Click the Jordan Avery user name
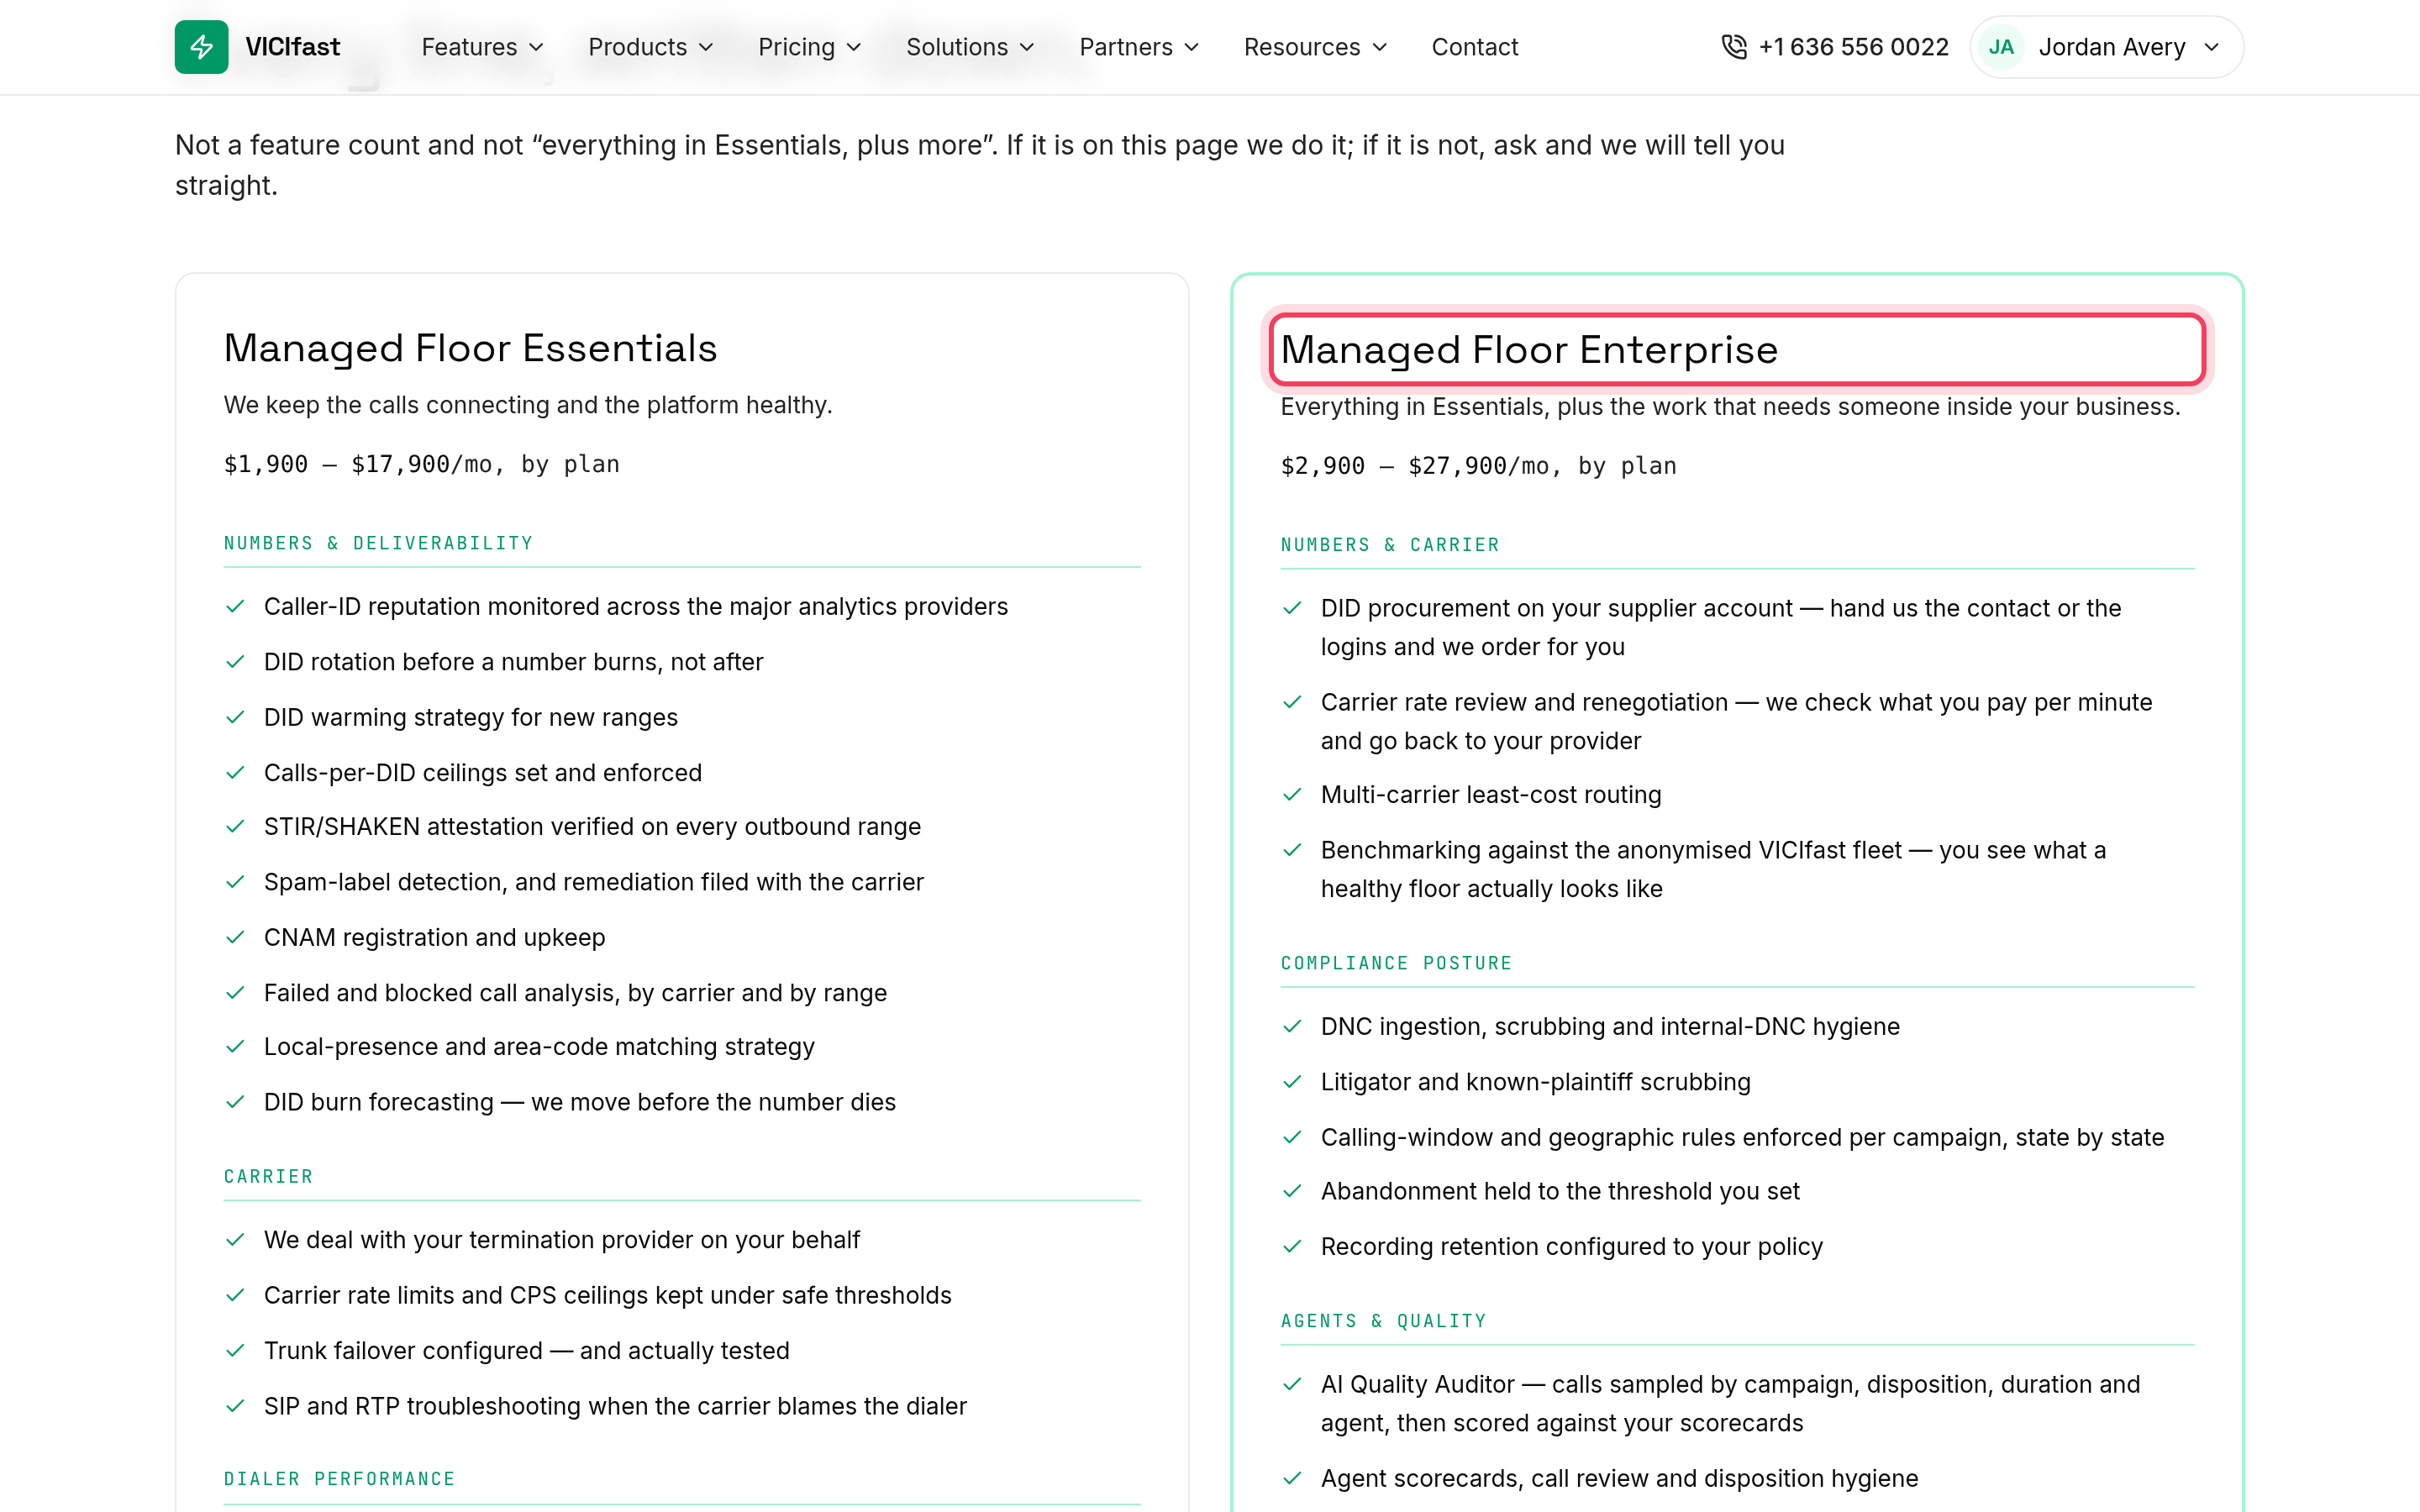Image resolution: width=2420 pixels, height=1512 pixels. point(2112,47)
